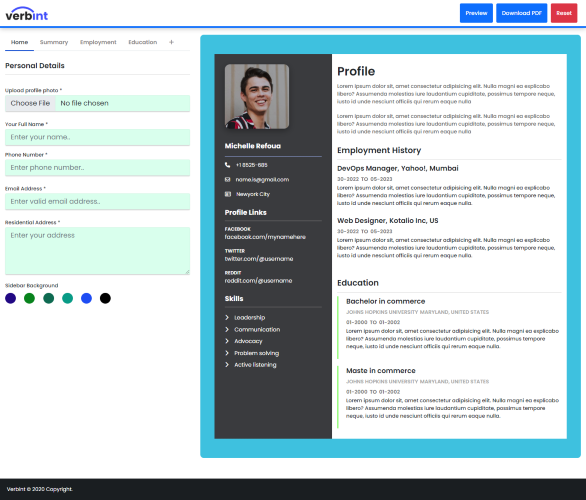This screenshot has height=500, width=586.
Task: Click the profile photo in resume preview
Action: click(257, 96)
